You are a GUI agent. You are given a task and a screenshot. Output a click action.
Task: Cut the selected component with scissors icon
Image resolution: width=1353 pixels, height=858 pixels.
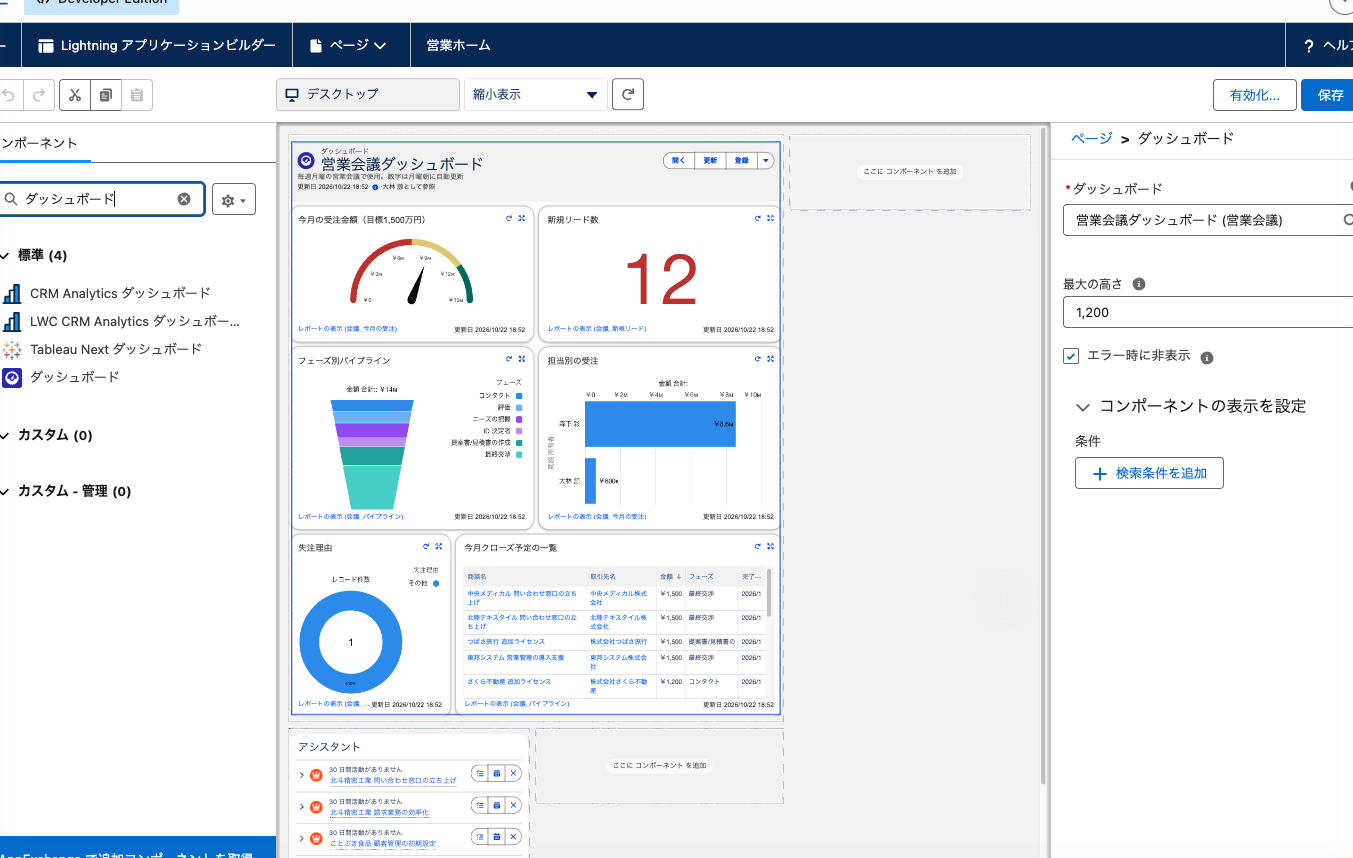(x=75, y=95)
